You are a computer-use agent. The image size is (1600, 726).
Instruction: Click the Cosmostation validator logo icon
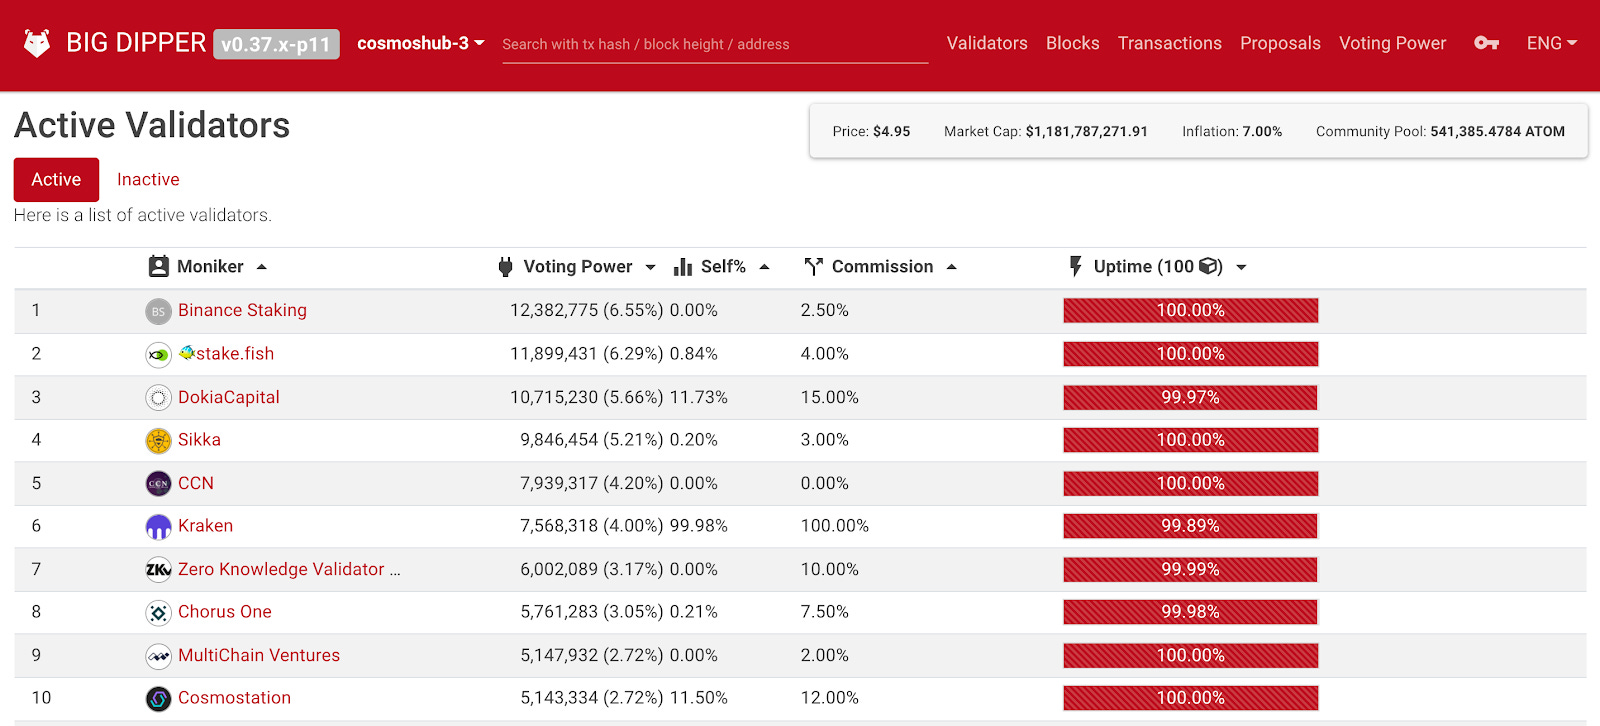158,698
